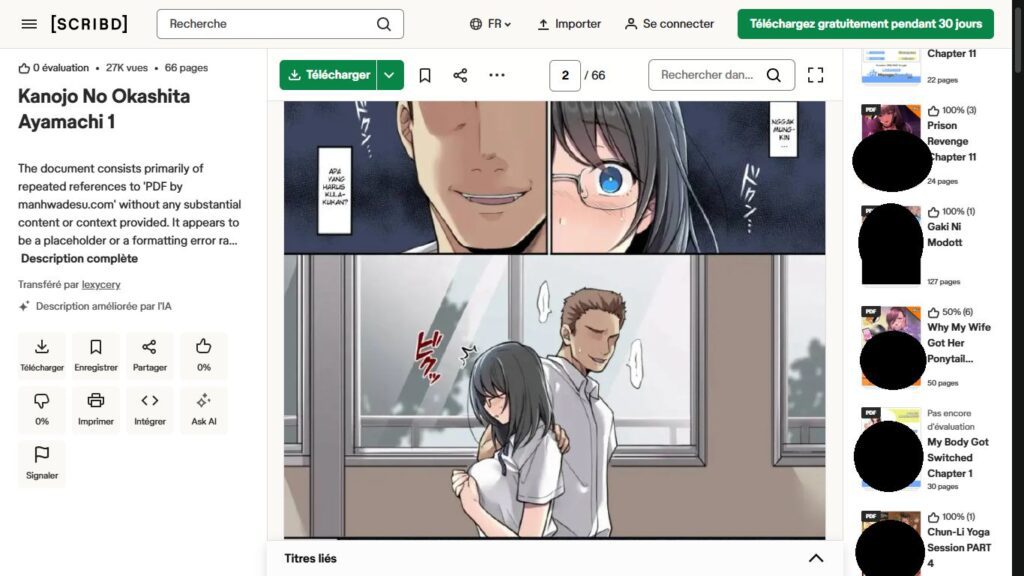Click the green 30-day free trial button
The height and width of the screenshot is (576, 1024).
(865, 24)
